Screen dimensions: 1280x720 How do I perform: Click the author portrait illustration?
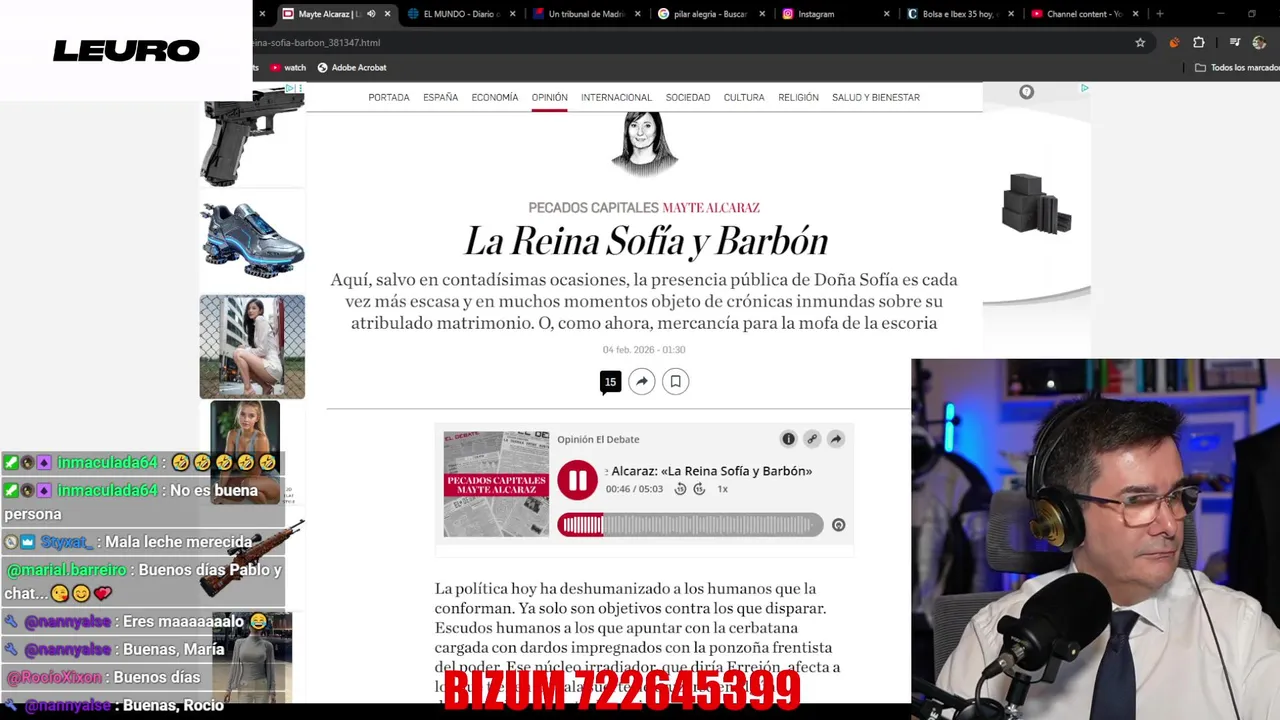point(644,145)
